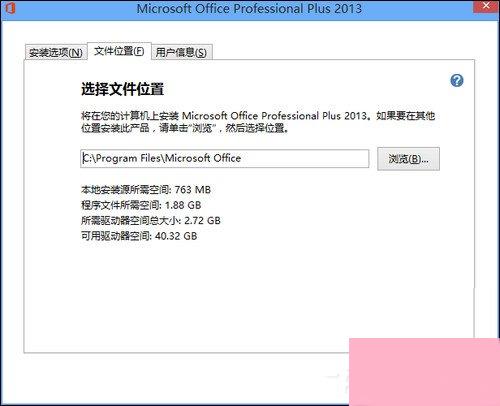The image size is (500, 406).
Task: Click the Microsoft Office Professional Plus 2013 title
Action: (x=249, y=9)
